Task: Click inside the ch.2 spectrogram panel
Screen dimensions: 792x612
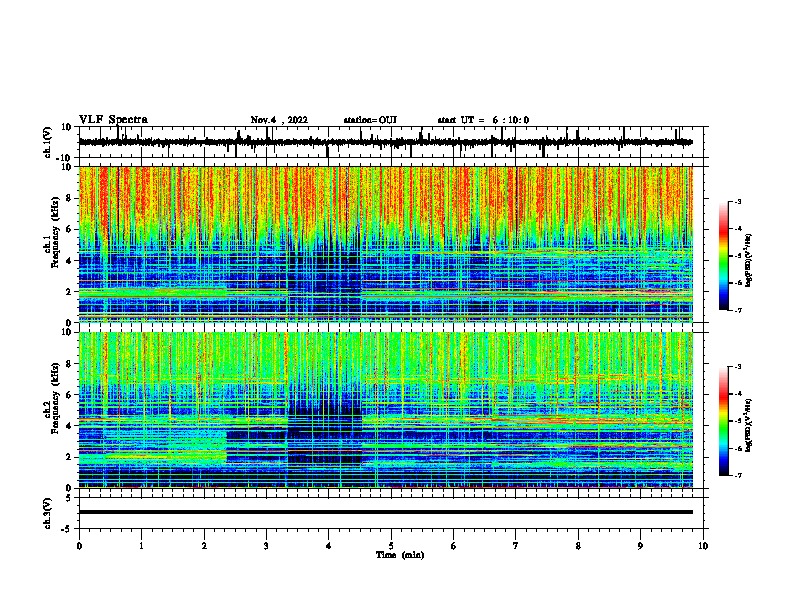Action: (386, 410)
